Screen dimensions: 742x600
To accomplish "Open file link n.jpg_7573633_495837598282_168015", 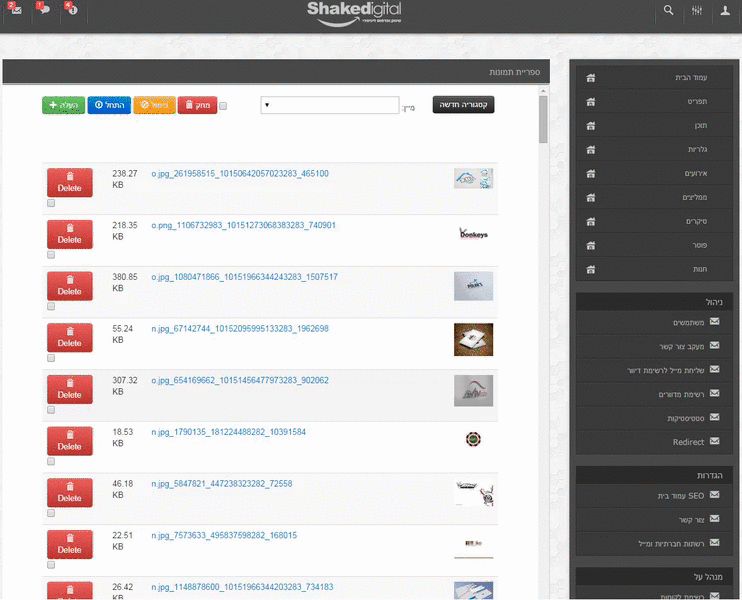I will coord(224,535).
